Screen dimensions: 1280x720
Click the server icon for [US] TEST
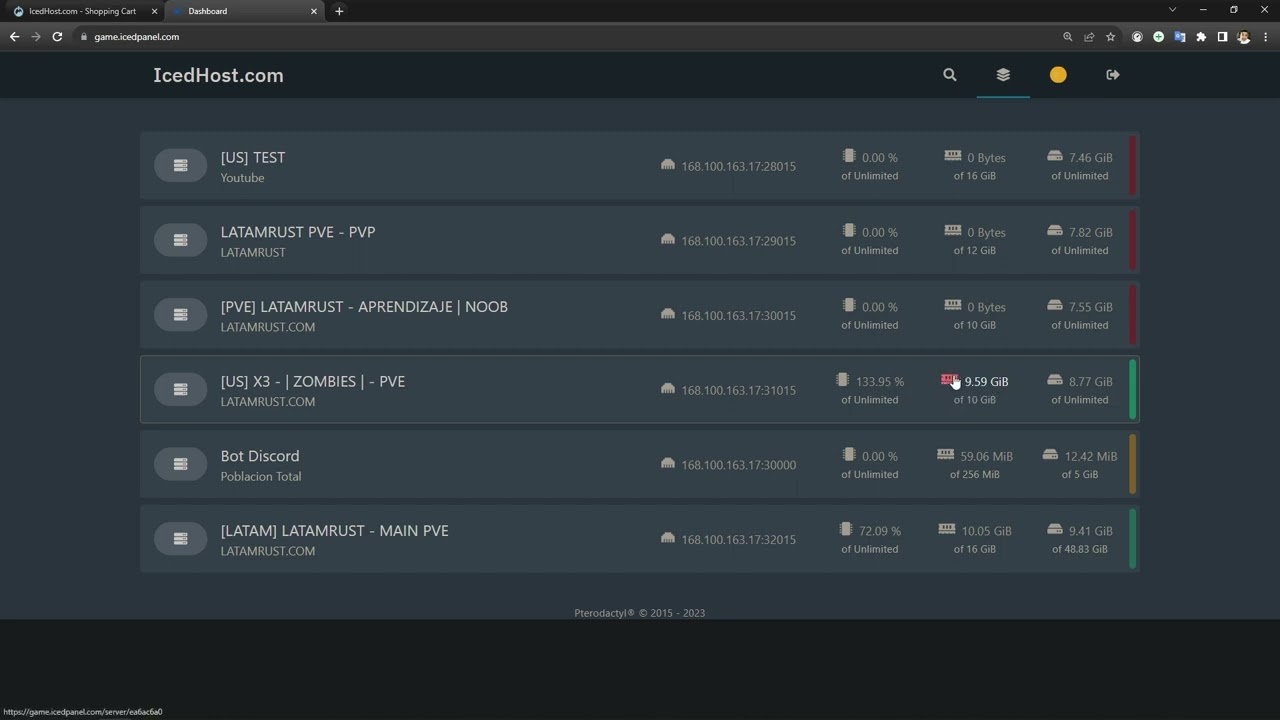pyautogui.click(x=180, y=166)
